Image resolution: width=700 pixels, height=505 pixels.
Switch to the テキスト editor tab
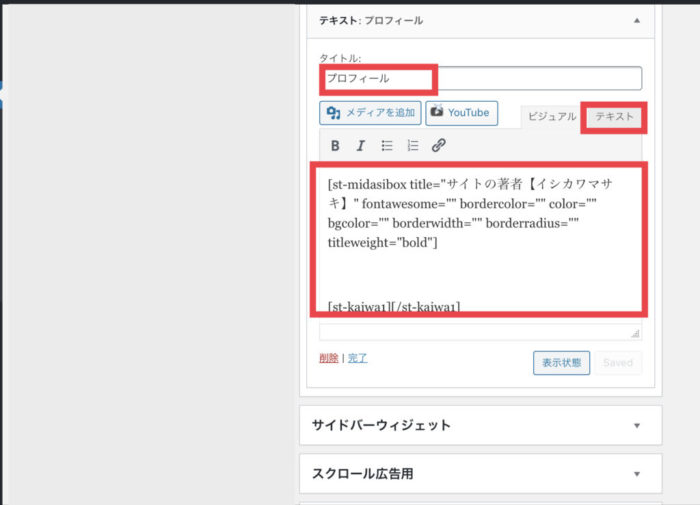(x=614, y=117)
